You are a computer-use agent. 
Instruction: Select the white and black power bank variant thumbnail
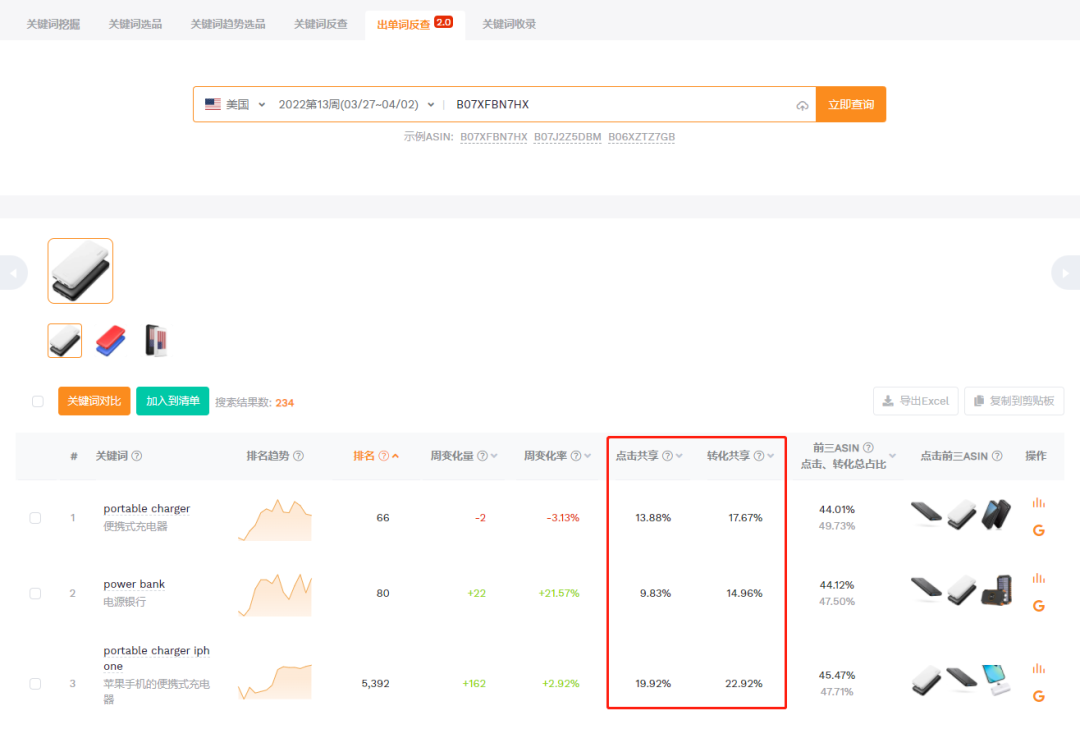65,340
